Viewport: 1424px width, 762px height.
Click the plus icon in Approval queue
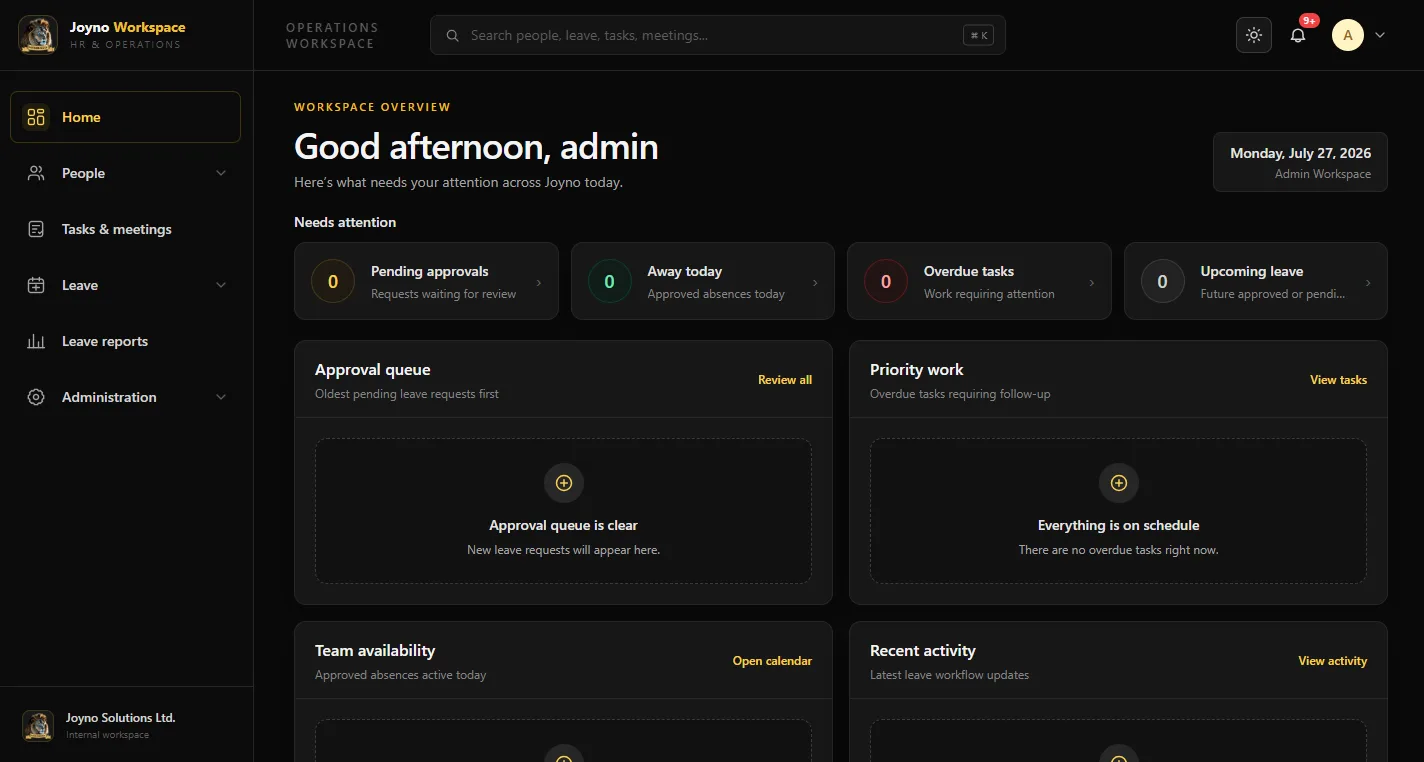click(564, 483)
